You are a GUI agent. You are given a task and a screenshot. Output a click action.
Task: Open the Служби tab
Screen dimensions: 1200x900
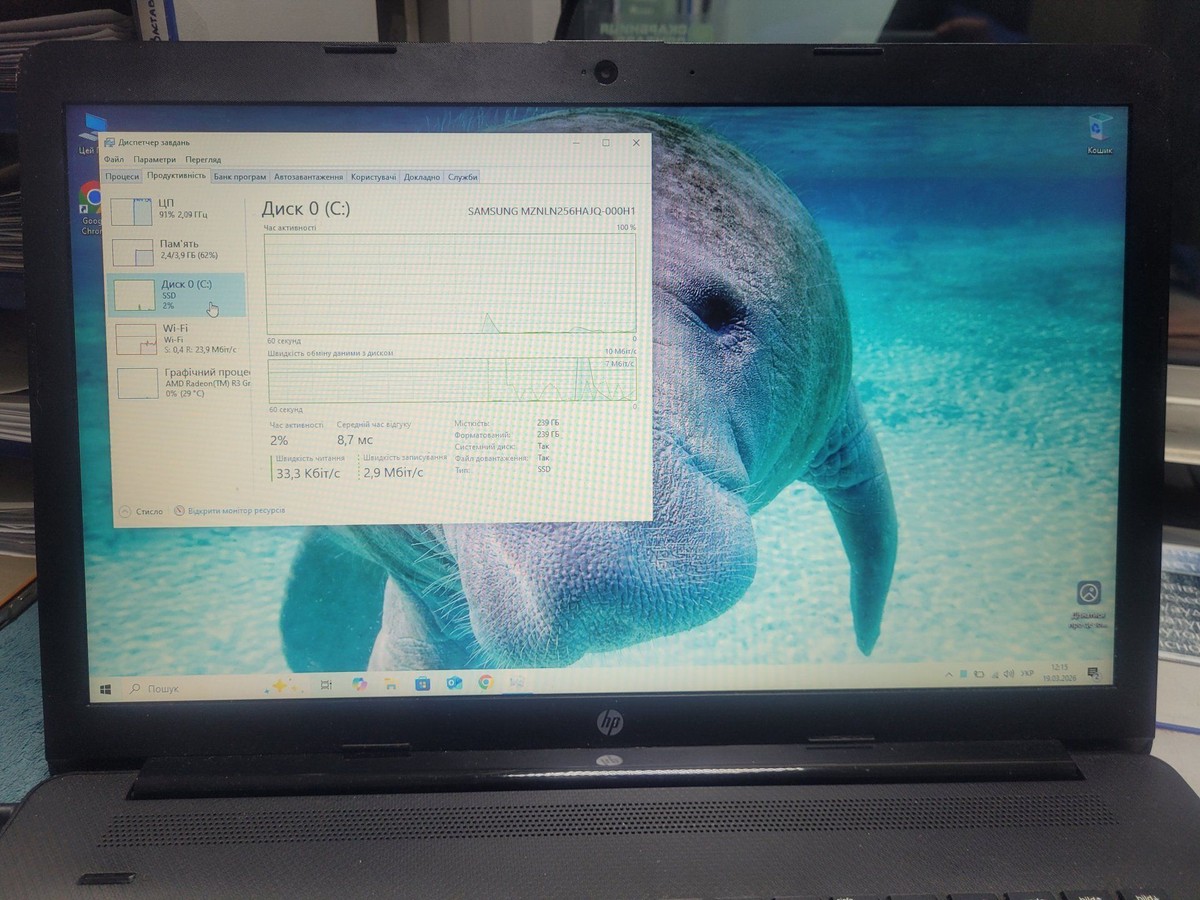[462, 177]
